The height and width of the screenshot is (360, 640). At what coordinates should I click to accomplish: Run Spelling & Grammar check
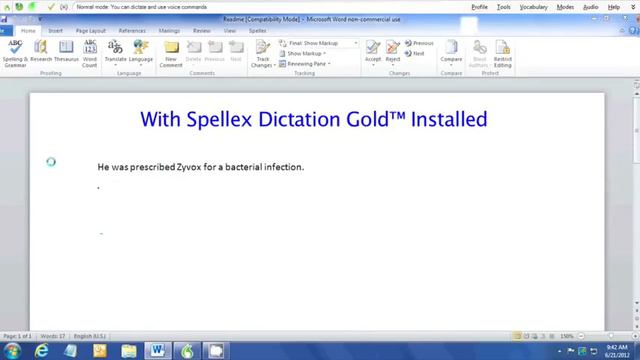(x=15, y=53)
